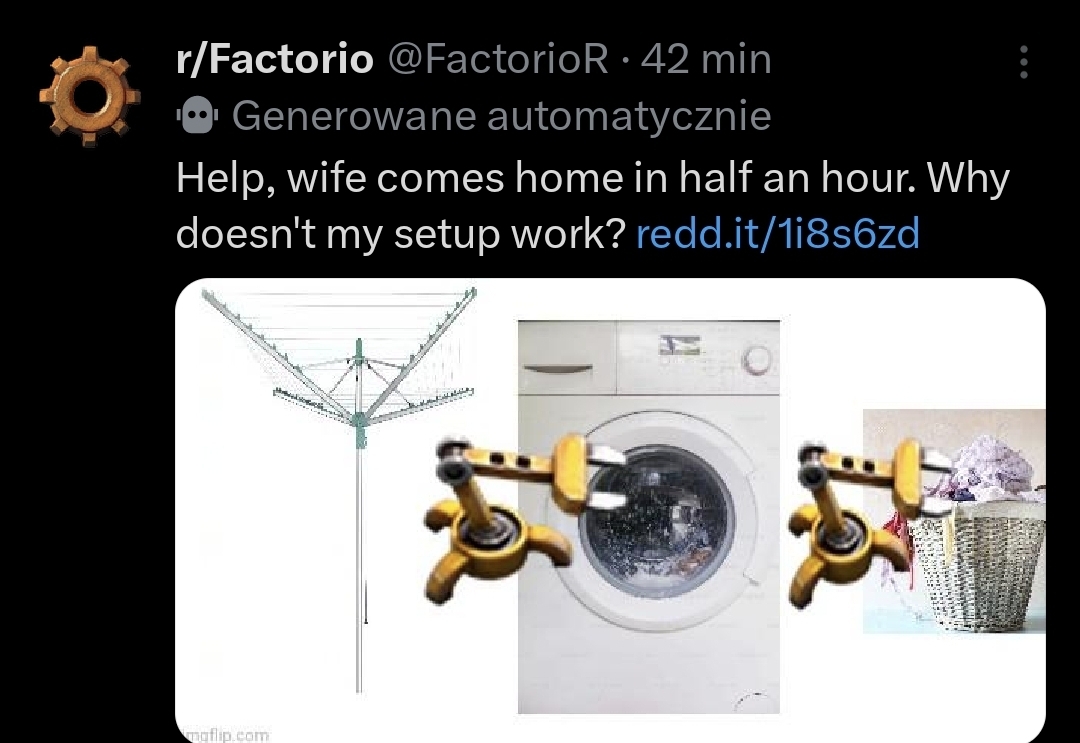Click the washing machine detergent drawer
This screenshot has width=1080, height=743.
[567, 358]
